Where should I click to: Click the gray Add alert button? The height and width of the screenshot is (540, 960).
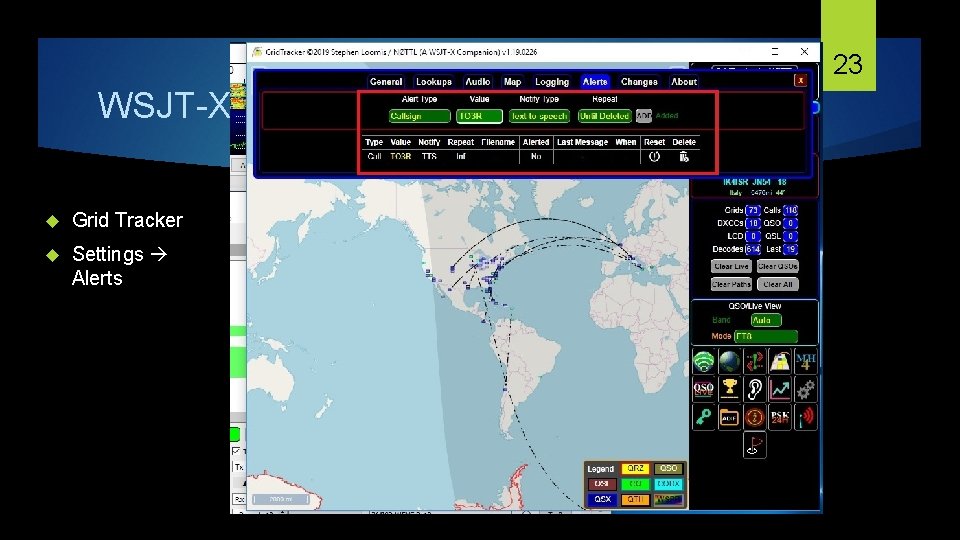[x=643, y=116]
